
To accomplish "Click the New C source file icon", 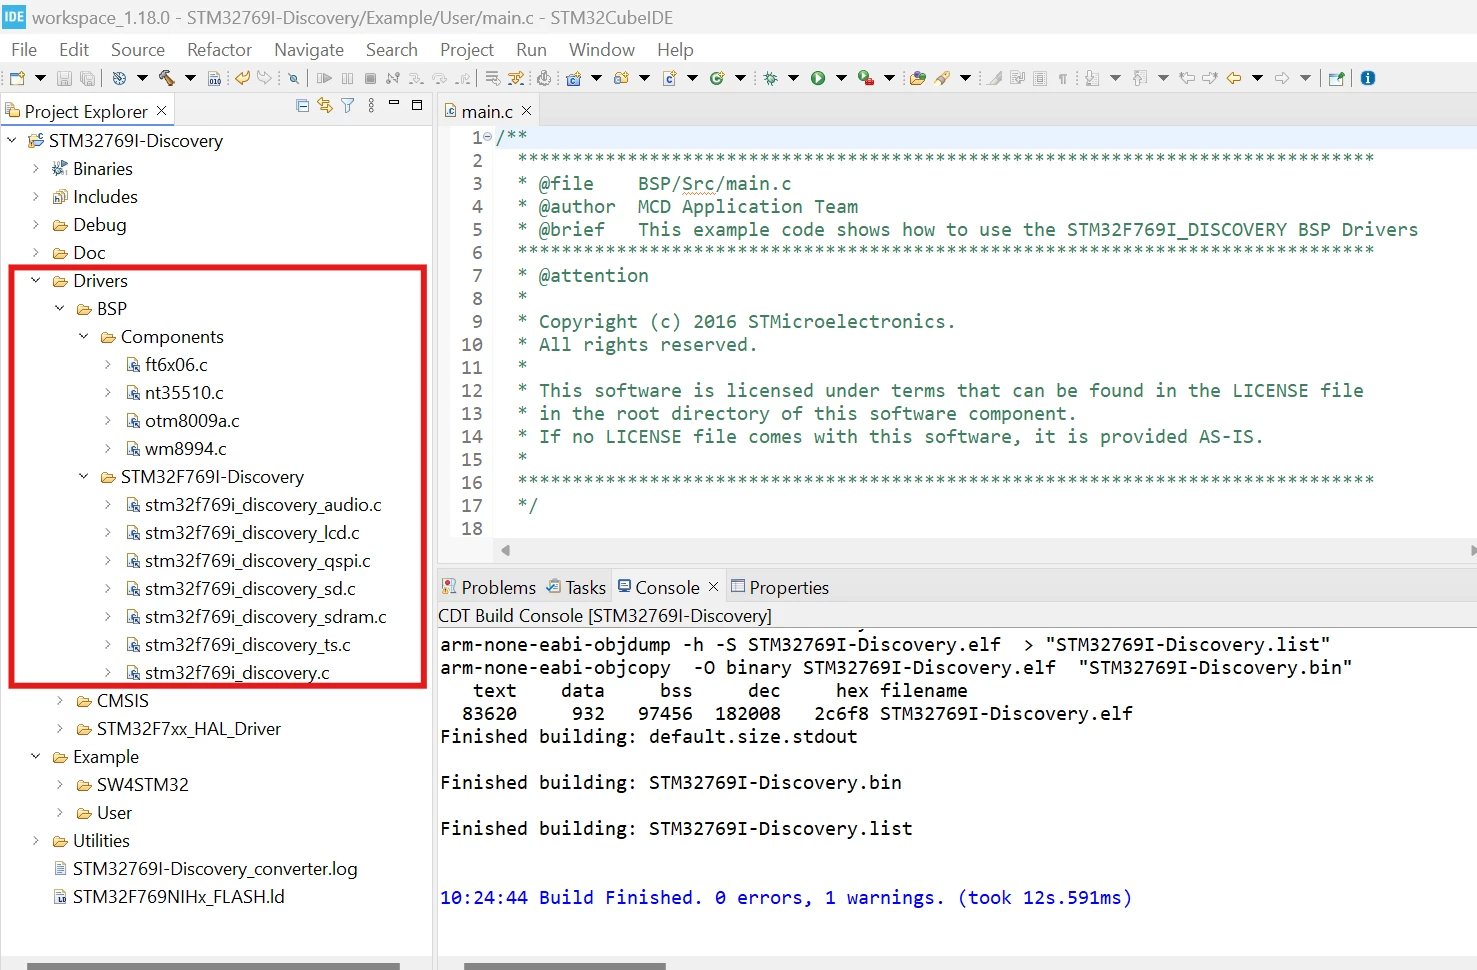I will 669,78.
